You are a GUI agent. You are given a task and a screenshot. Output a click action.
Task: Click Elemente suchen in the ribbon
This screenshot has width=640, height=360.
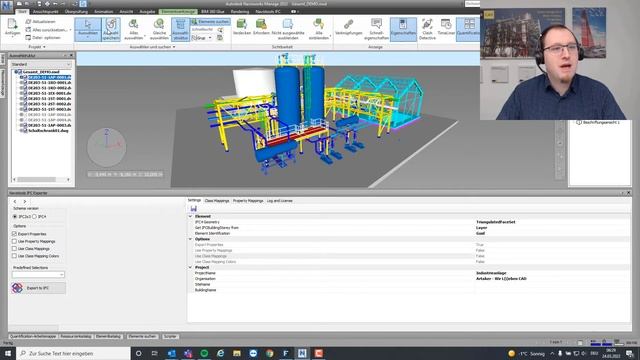tap(210, 22)
